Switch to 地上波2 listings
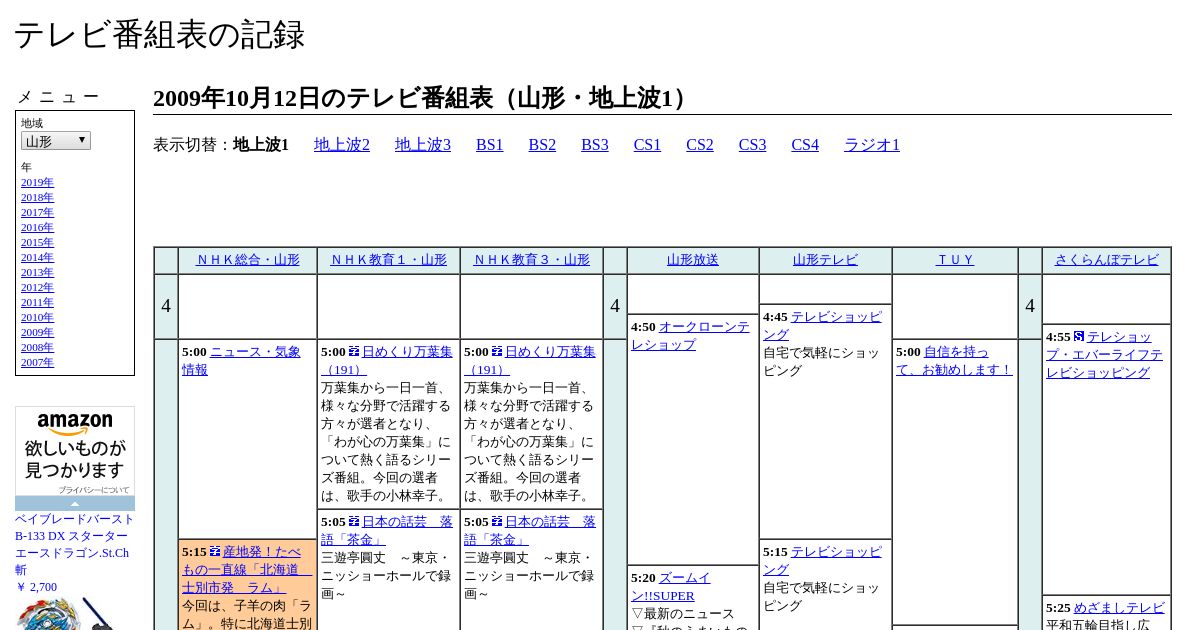 pyautogui.click(x=342, y=145)
